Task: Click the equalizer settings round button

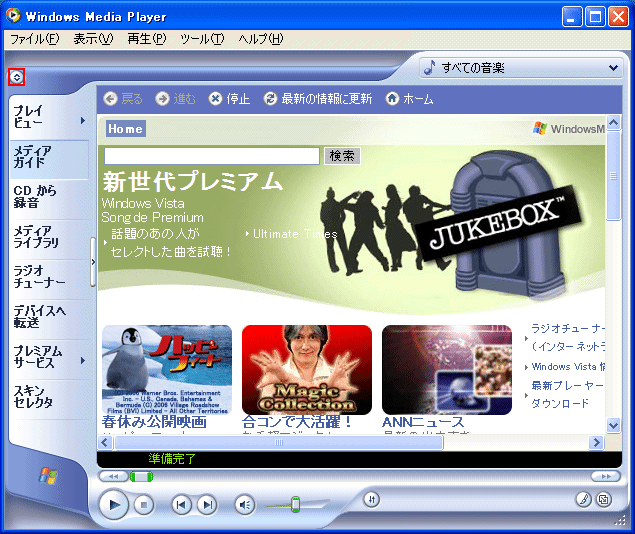Action: [371, 500]
